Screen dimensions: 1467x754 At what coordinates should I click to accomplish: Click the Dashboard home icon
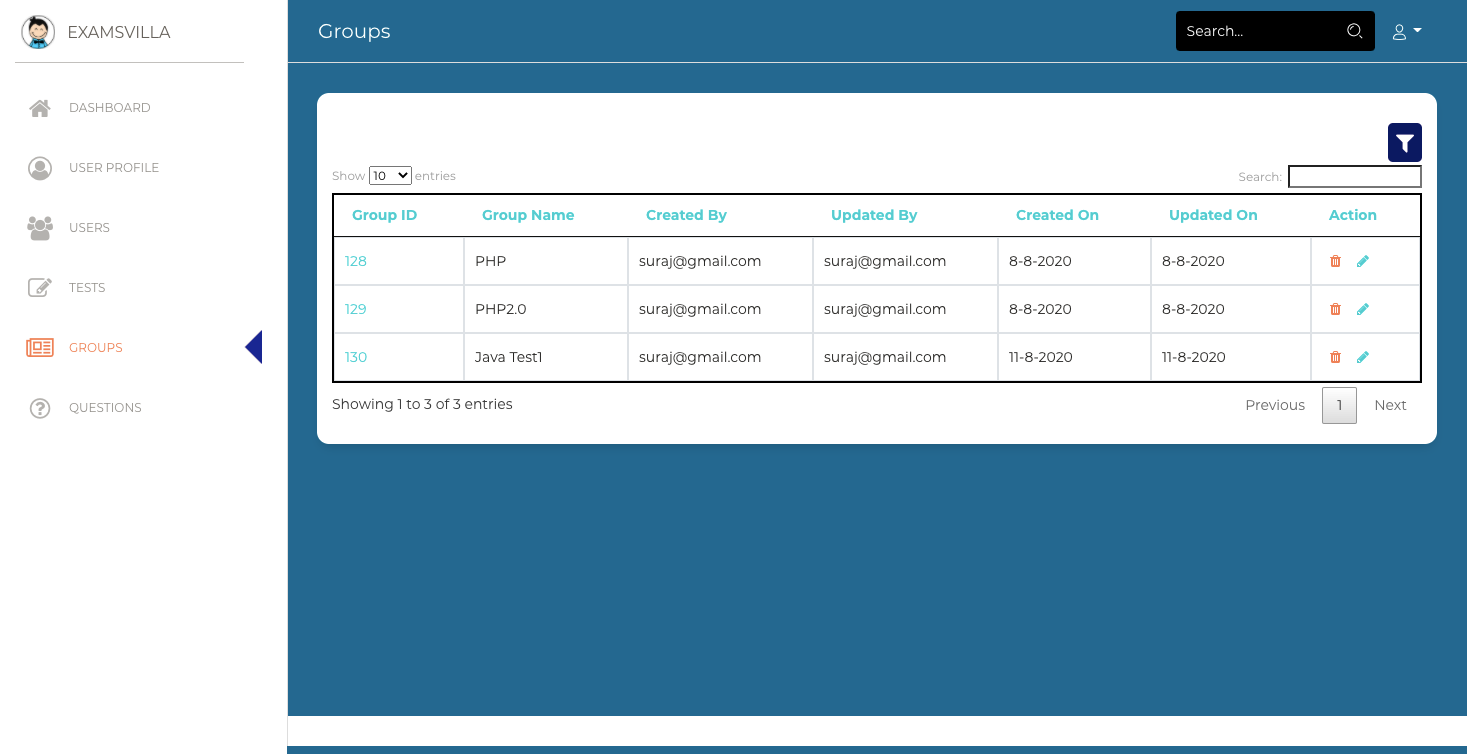coord(40,108)
